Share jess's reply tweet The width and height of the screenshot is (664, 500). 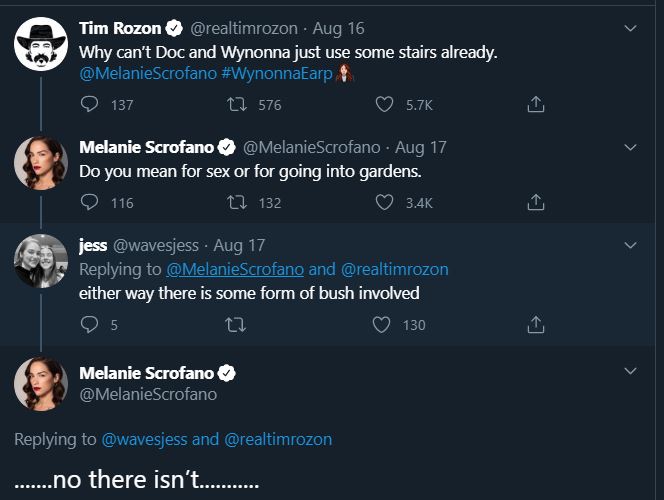tap(536, 324)
